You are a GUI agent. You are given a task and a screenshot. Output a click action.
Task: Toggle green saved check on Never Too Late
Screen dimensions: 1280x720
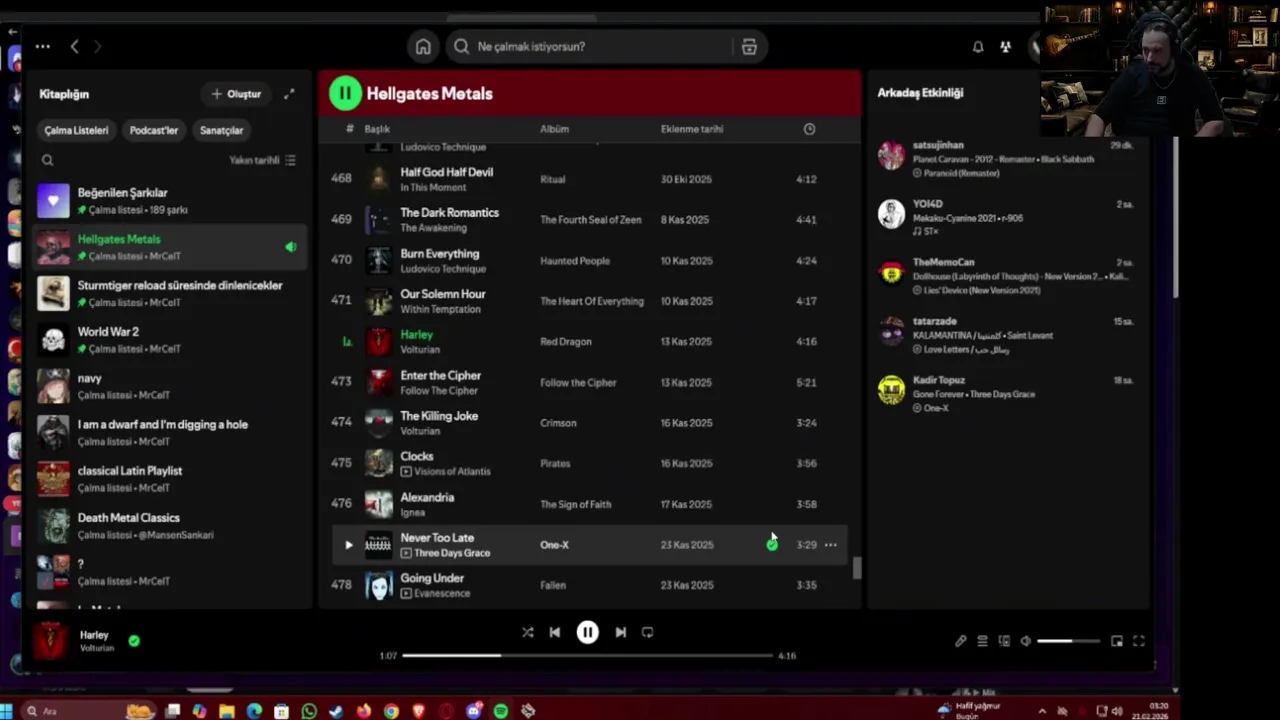tap(772, 545)
